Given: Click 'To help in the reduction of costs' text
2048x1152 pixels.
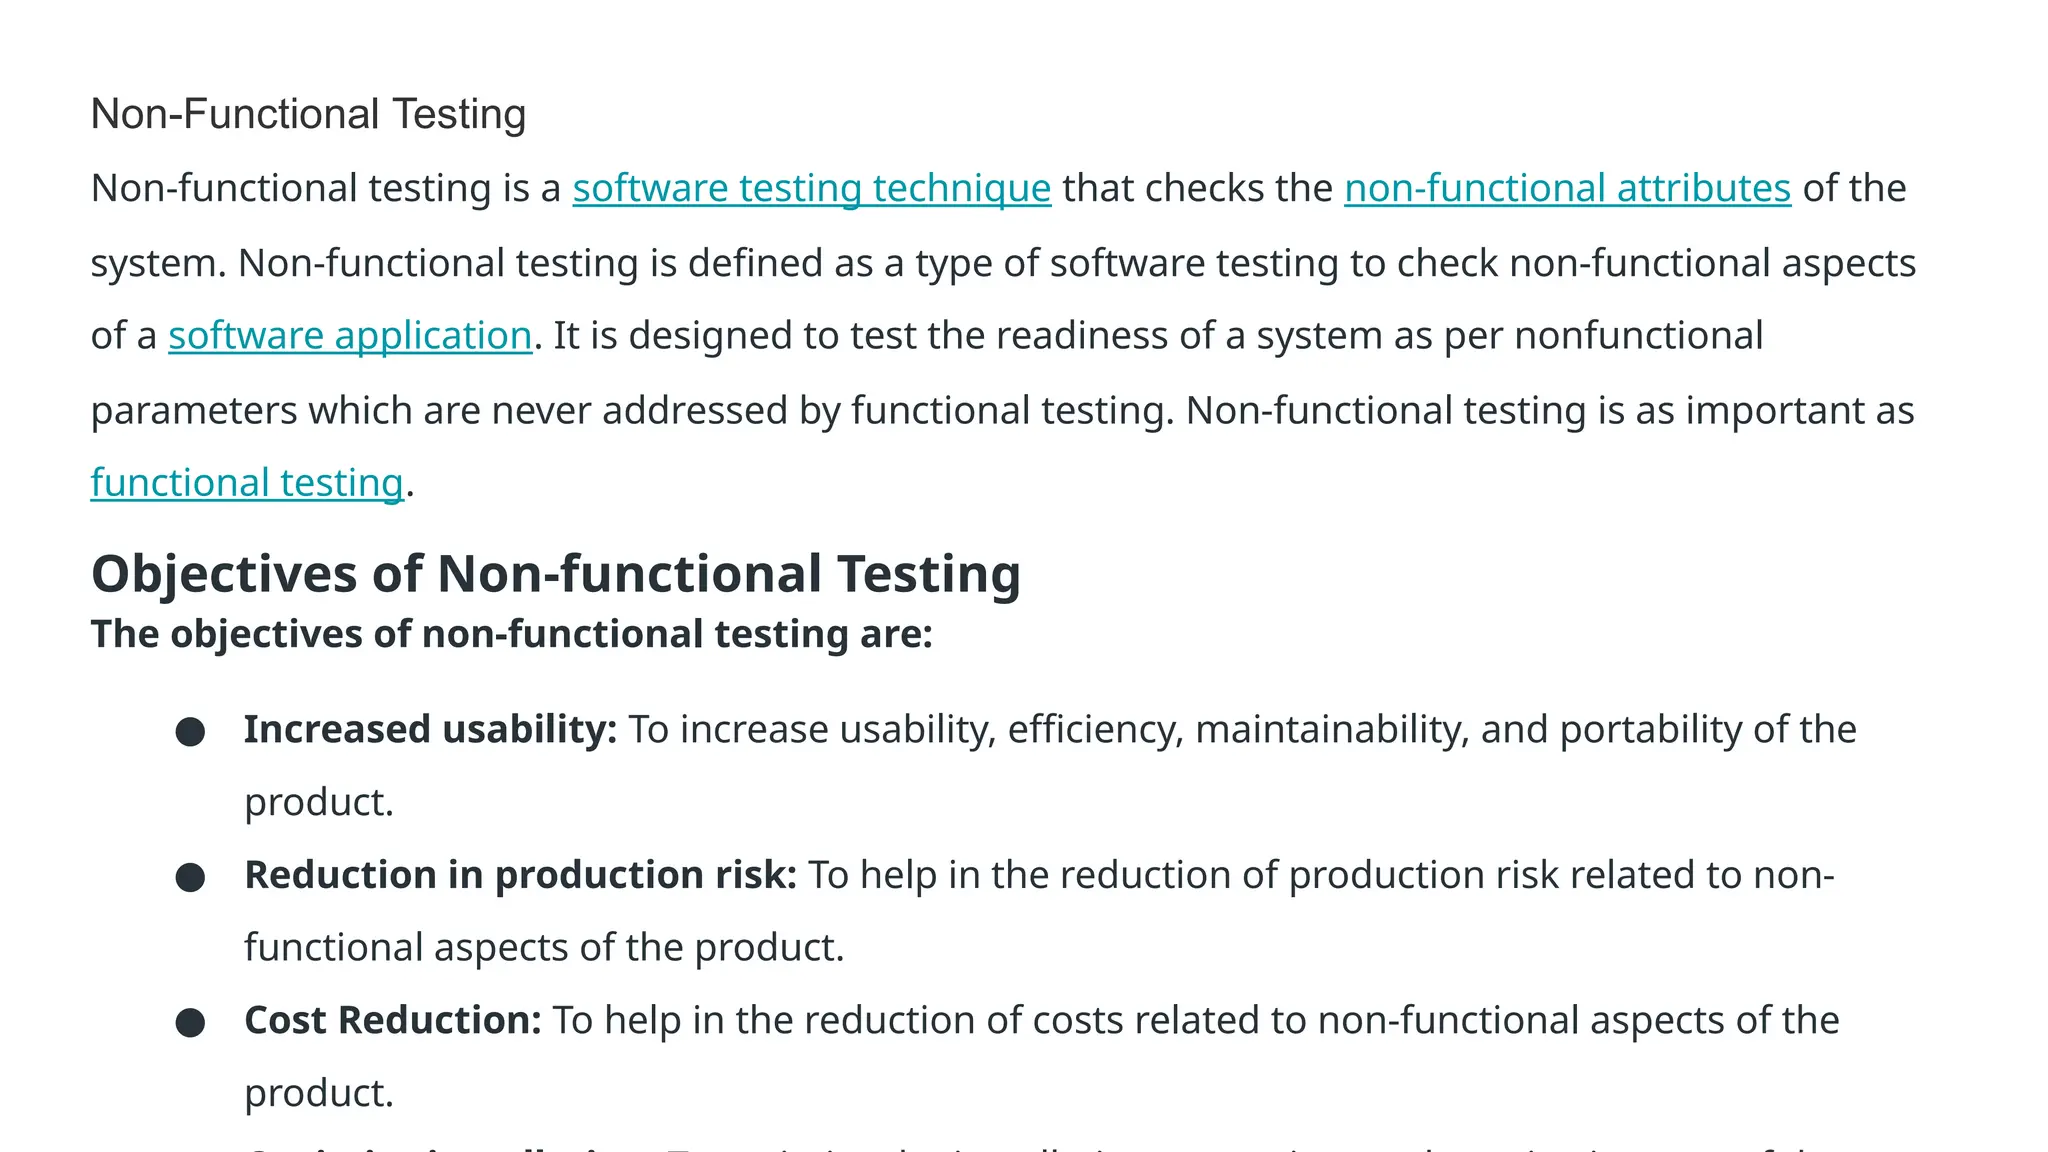Looking at the screenshot, I should coord(1196,1020).
